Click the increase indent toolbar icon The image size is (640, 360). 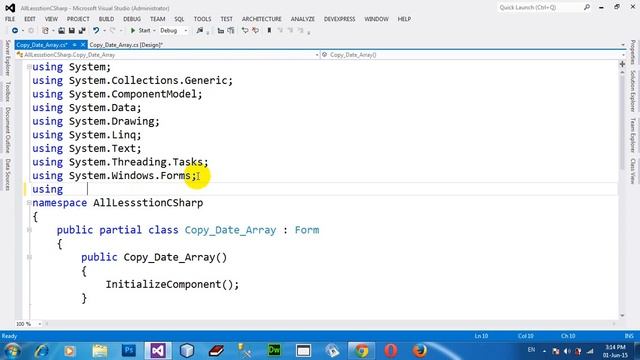pos(231,31)
